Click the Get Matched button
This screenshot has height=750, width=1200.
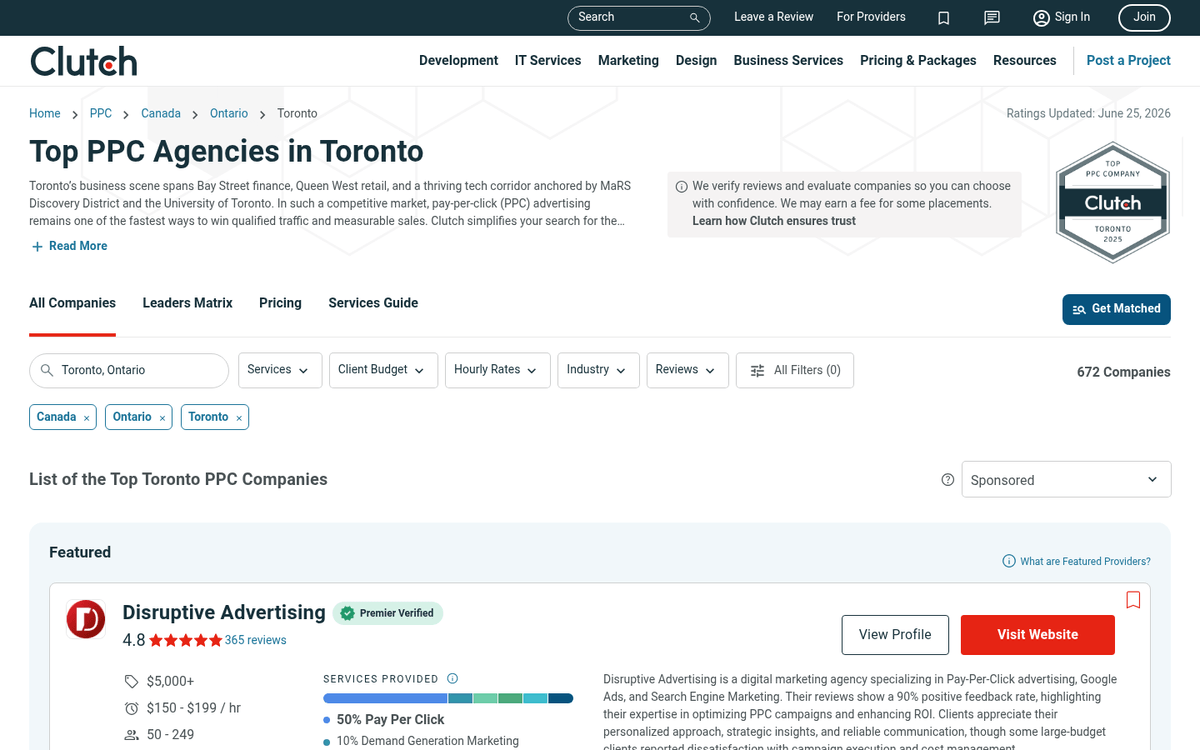pos(1116,309)
